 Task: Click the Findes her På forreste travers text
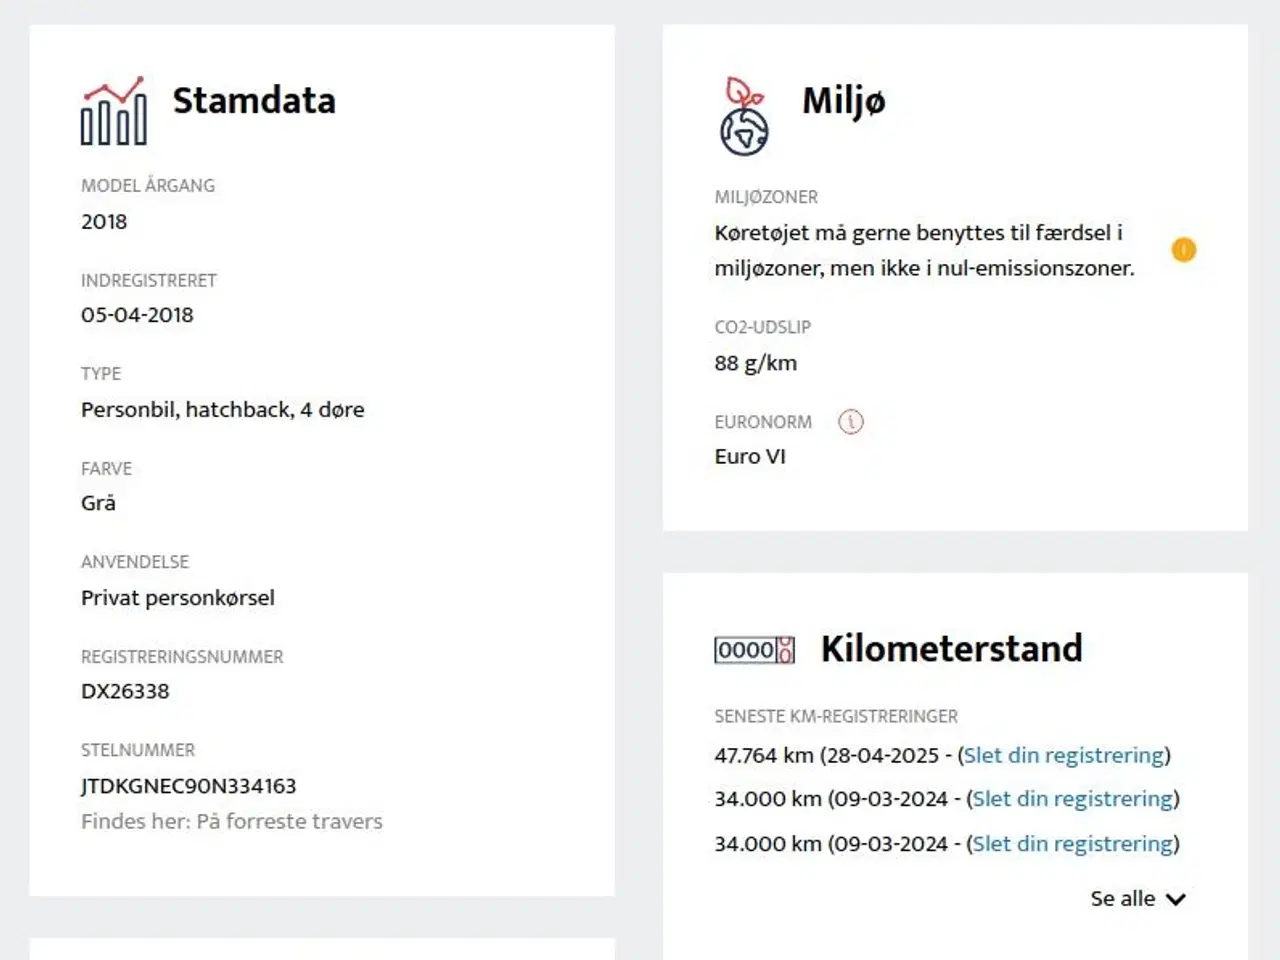232,821
